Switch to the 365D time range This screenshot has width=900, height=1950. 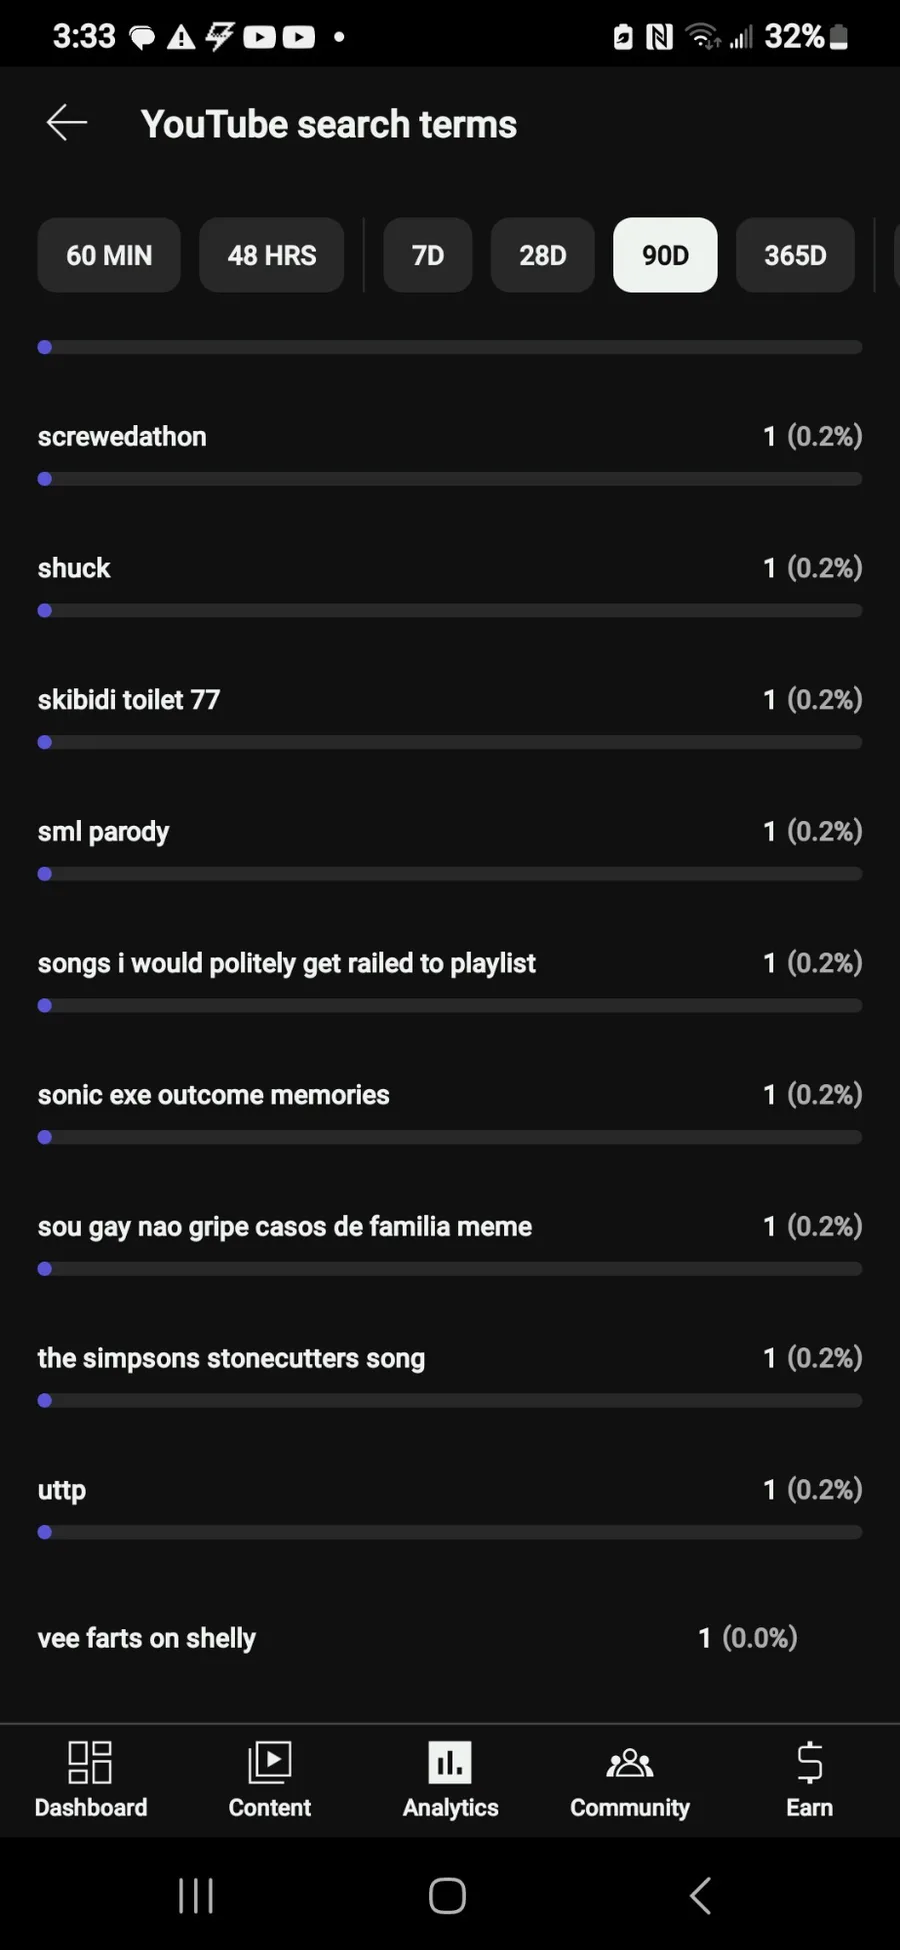(x=796, y=255)
